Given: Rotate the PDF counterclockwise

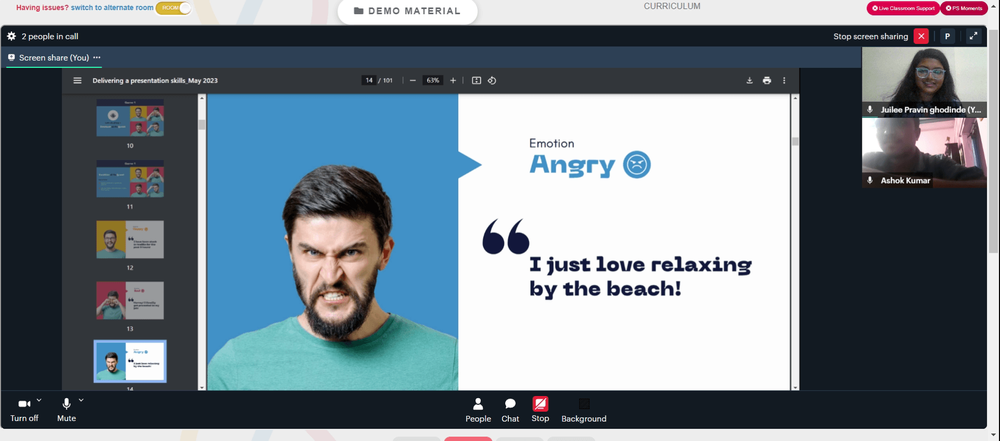Looking at the screenshot, I should tap(492, 80).
